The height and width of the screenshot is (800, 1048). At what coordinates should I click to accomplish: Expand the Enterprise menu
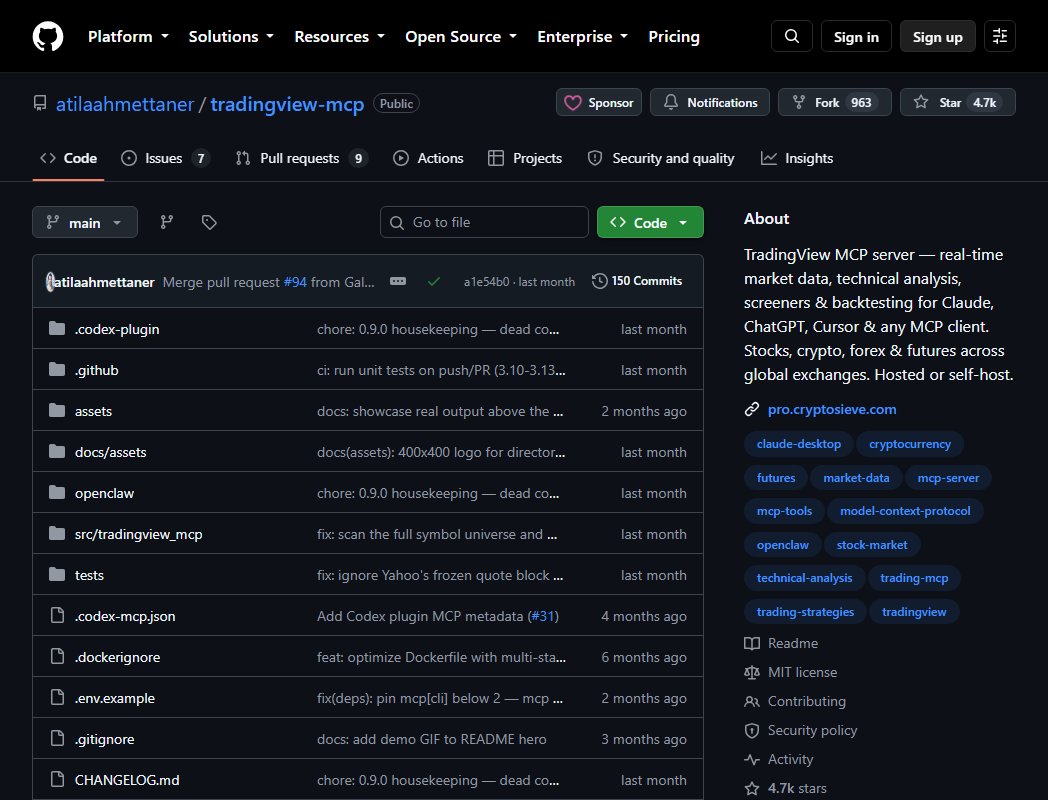tap(583, 36)
